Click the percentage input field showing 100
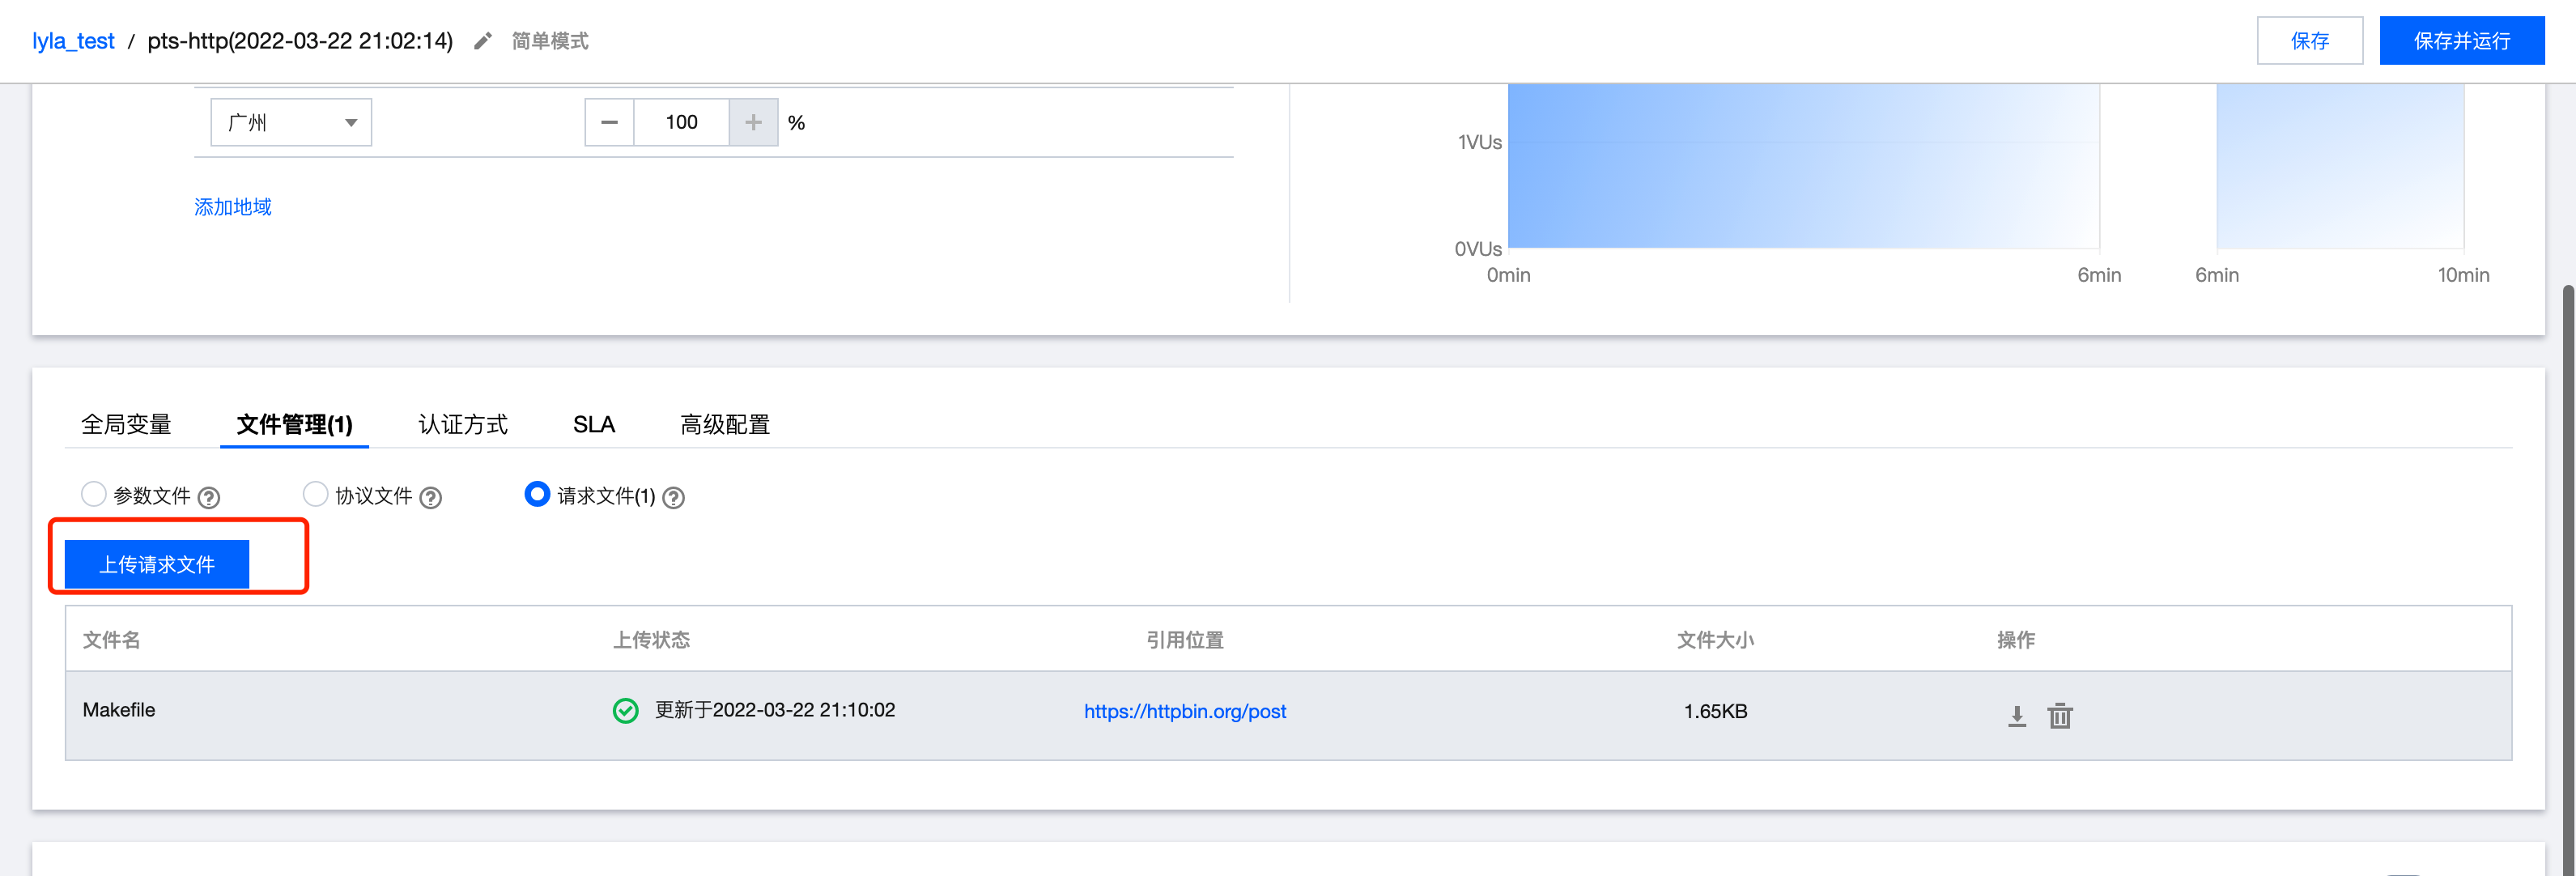 681,122
